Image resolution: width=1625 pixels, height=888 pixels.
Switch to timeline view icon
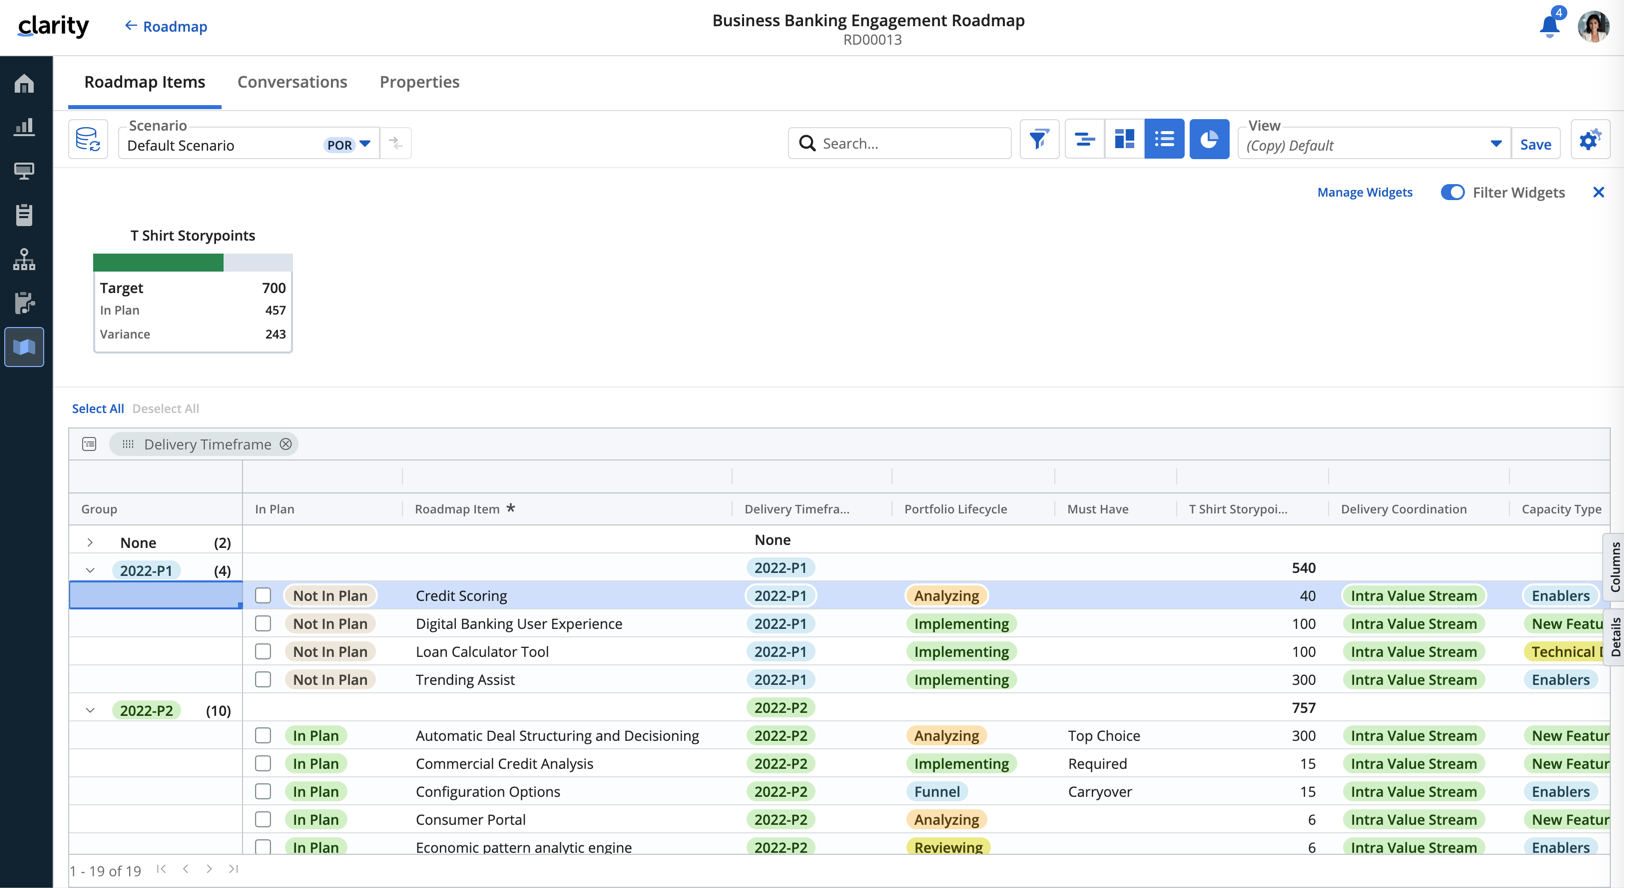(1084, 140)
